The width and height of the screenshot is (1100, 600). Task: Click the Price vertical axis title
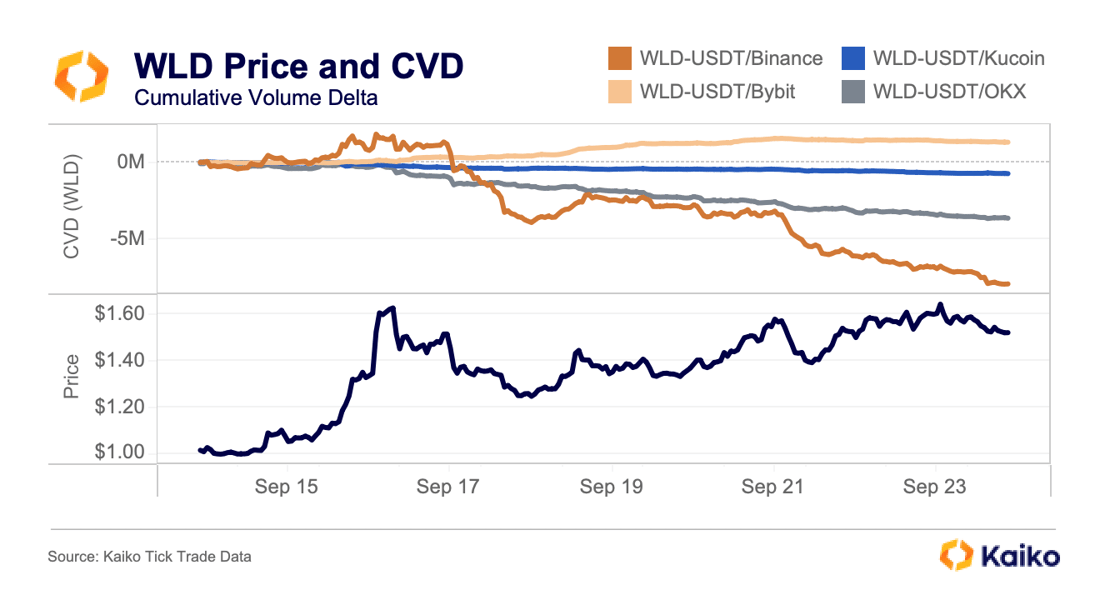tap(71, 377)
